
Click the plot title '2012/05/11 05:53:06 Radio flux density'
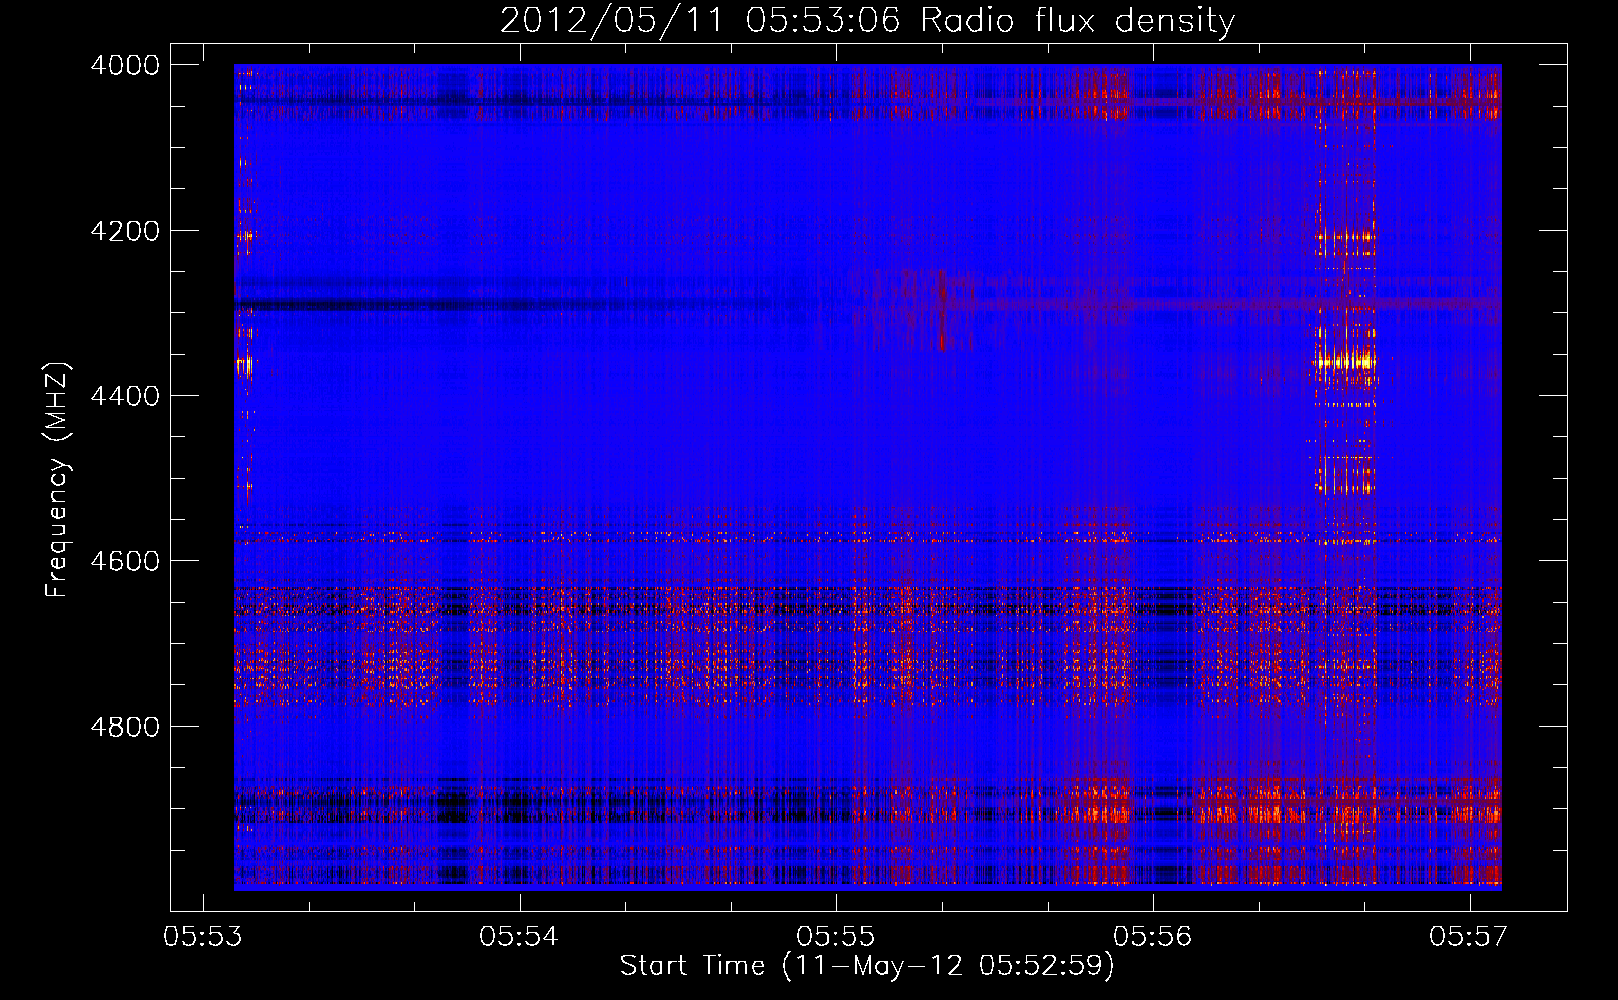point(867,21)
